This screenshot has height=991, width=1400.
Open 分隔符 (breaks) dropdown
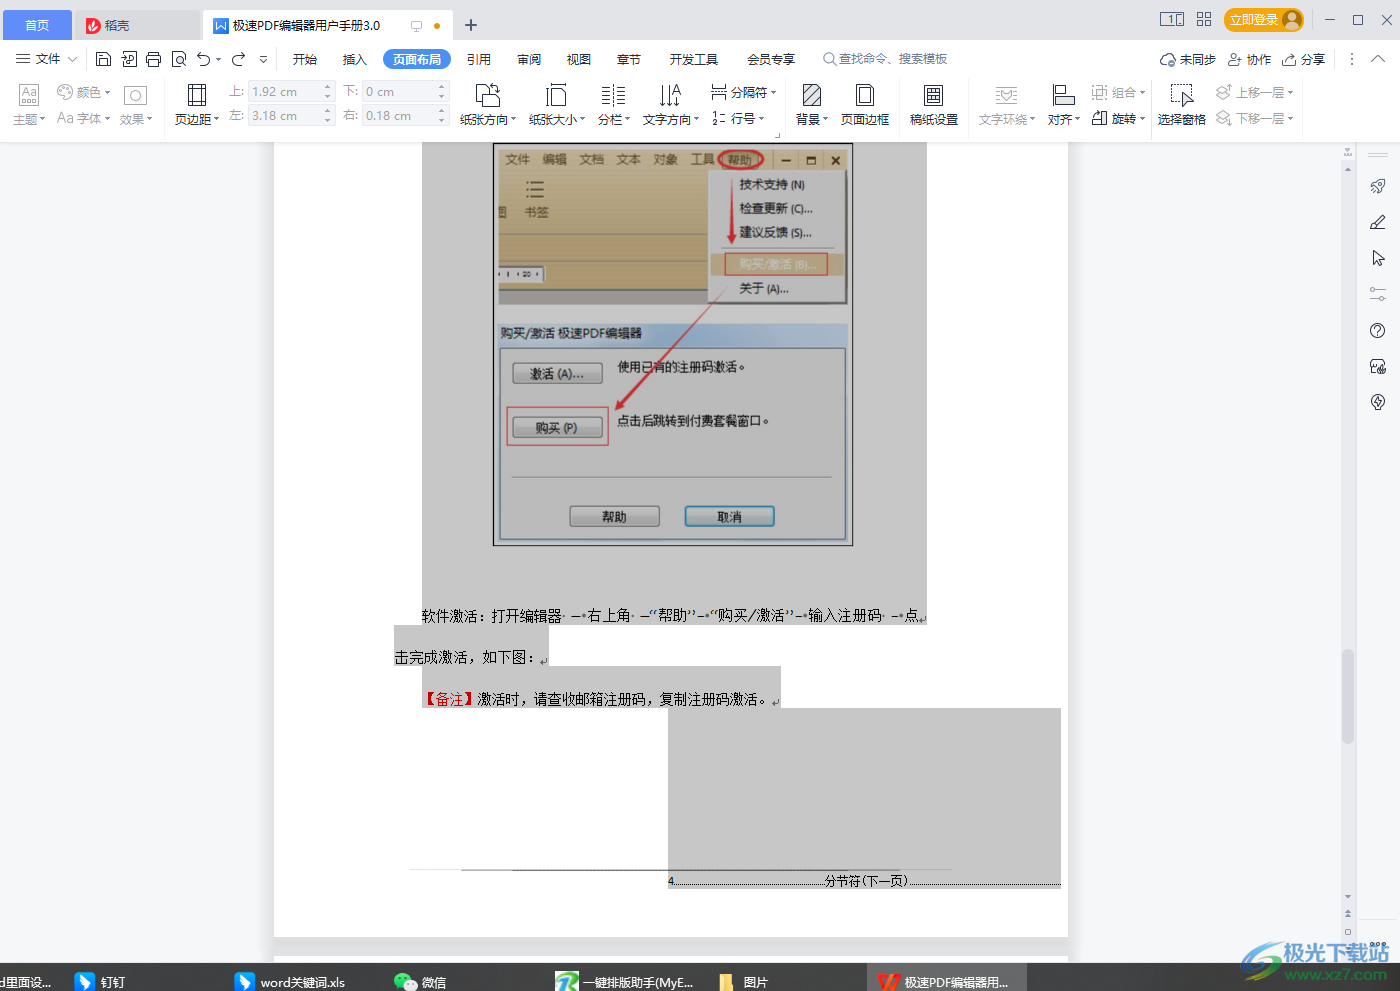click(x=743, y=92)
